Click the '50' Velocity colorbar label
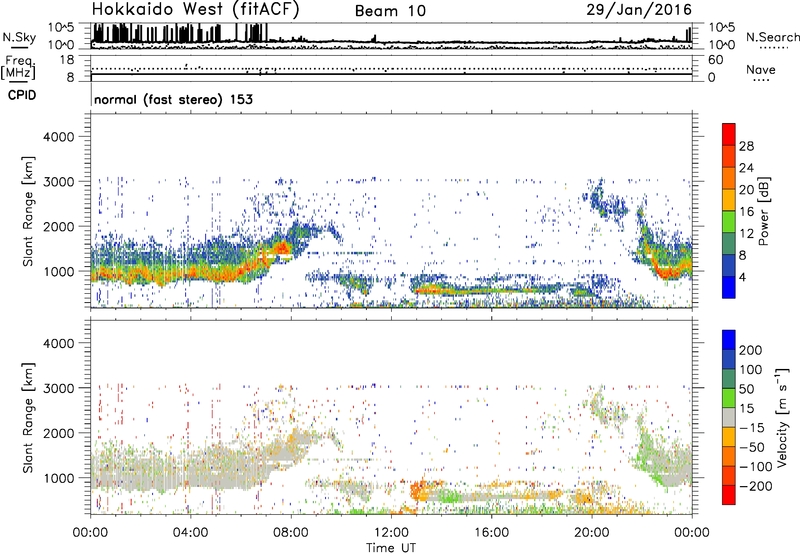 747,389
